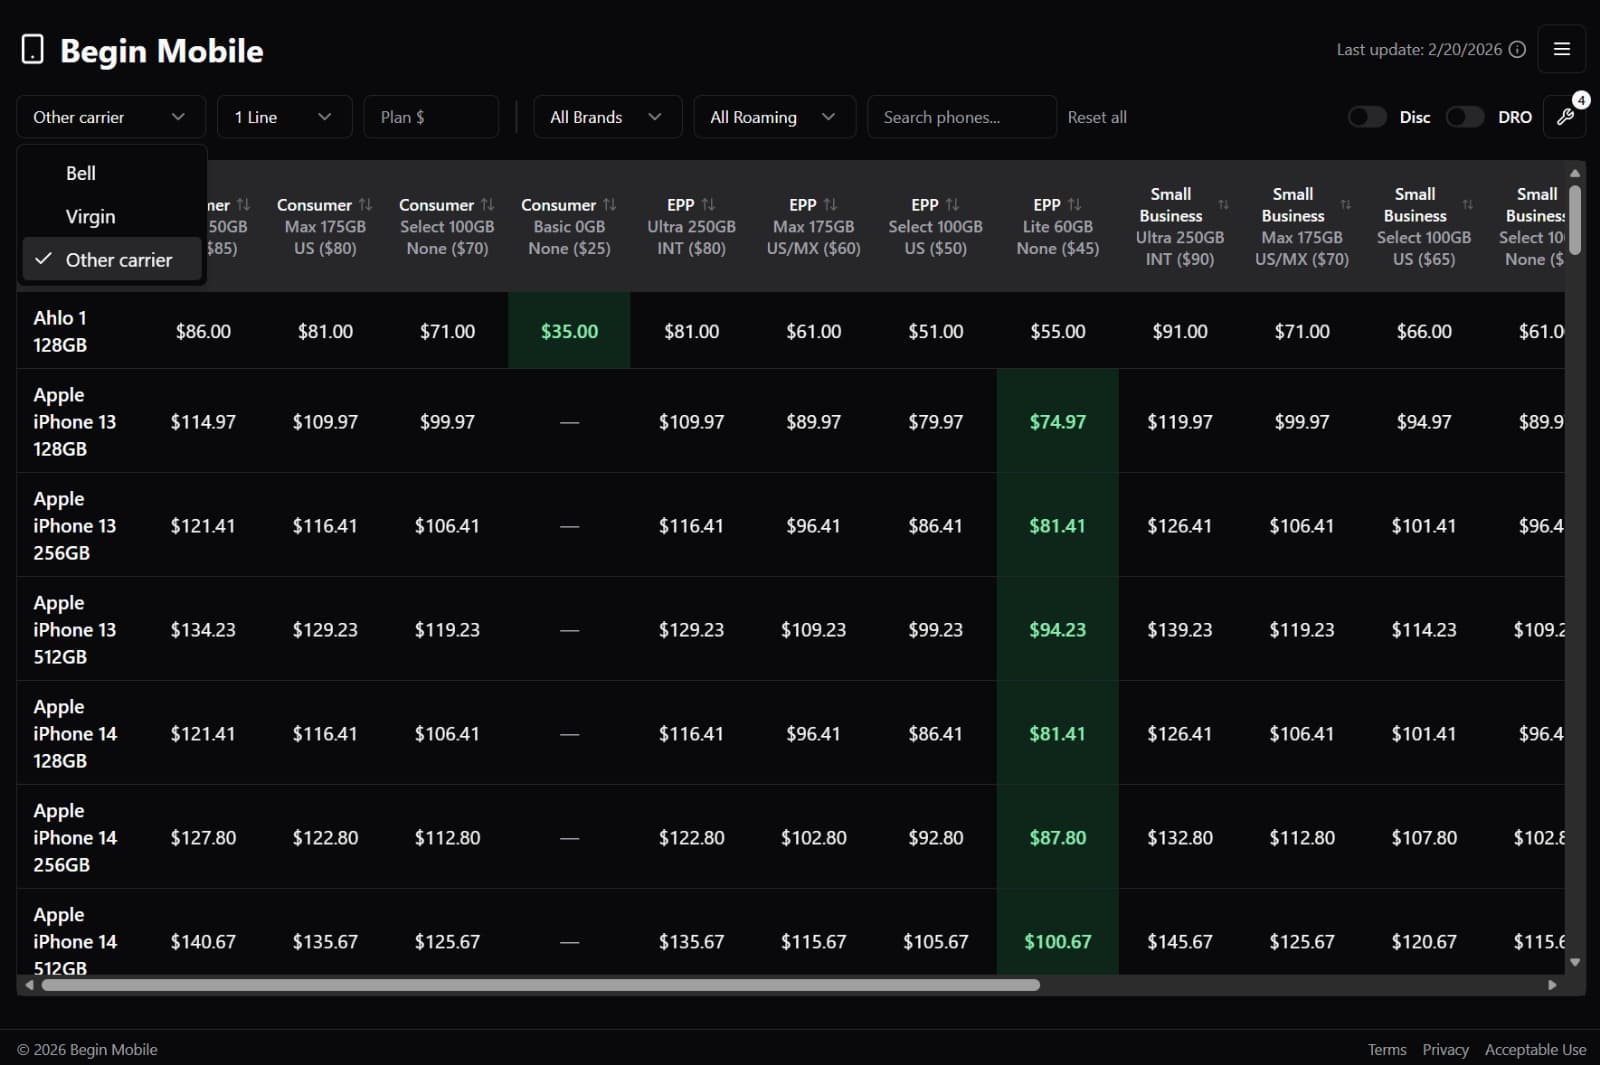Sort by Small Business Max 175GB column

click(x=1345, y=205)
